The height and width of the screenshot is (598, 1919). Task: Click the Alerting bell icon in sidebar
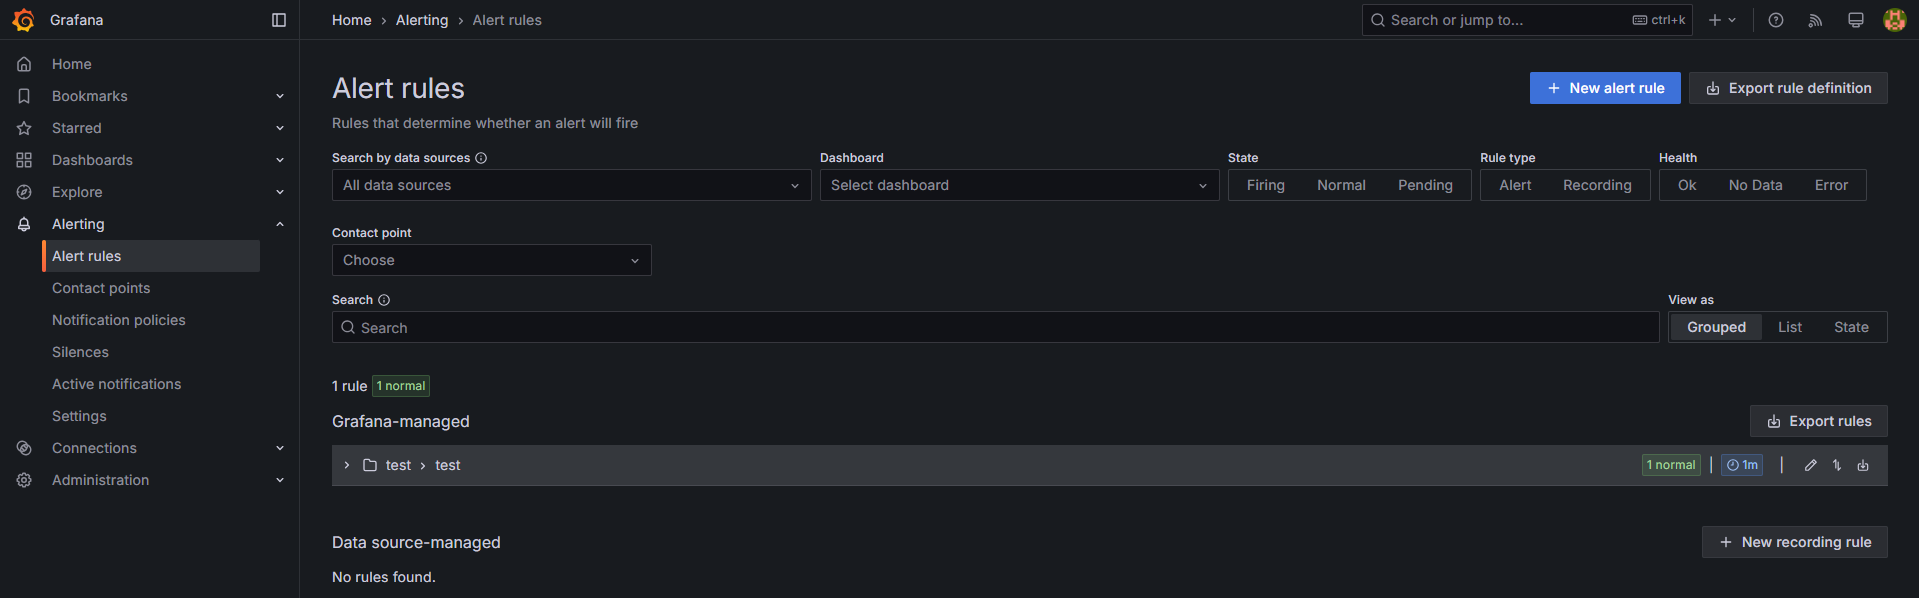(x=24, y=224)
